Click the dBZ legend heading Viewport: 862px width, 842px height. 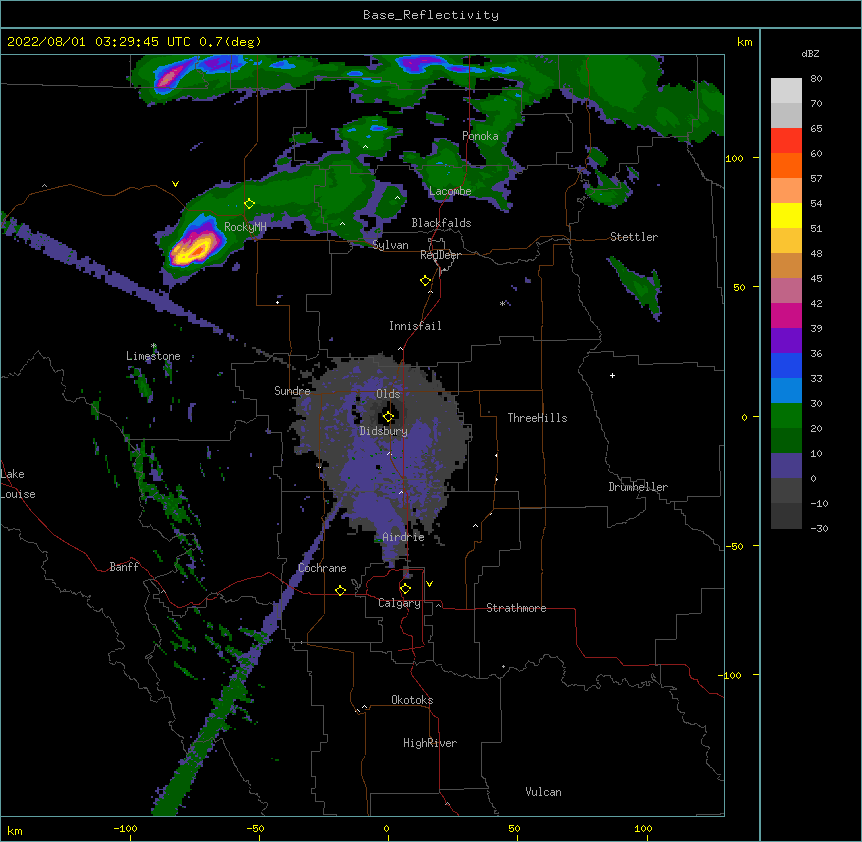click(810, 54)
